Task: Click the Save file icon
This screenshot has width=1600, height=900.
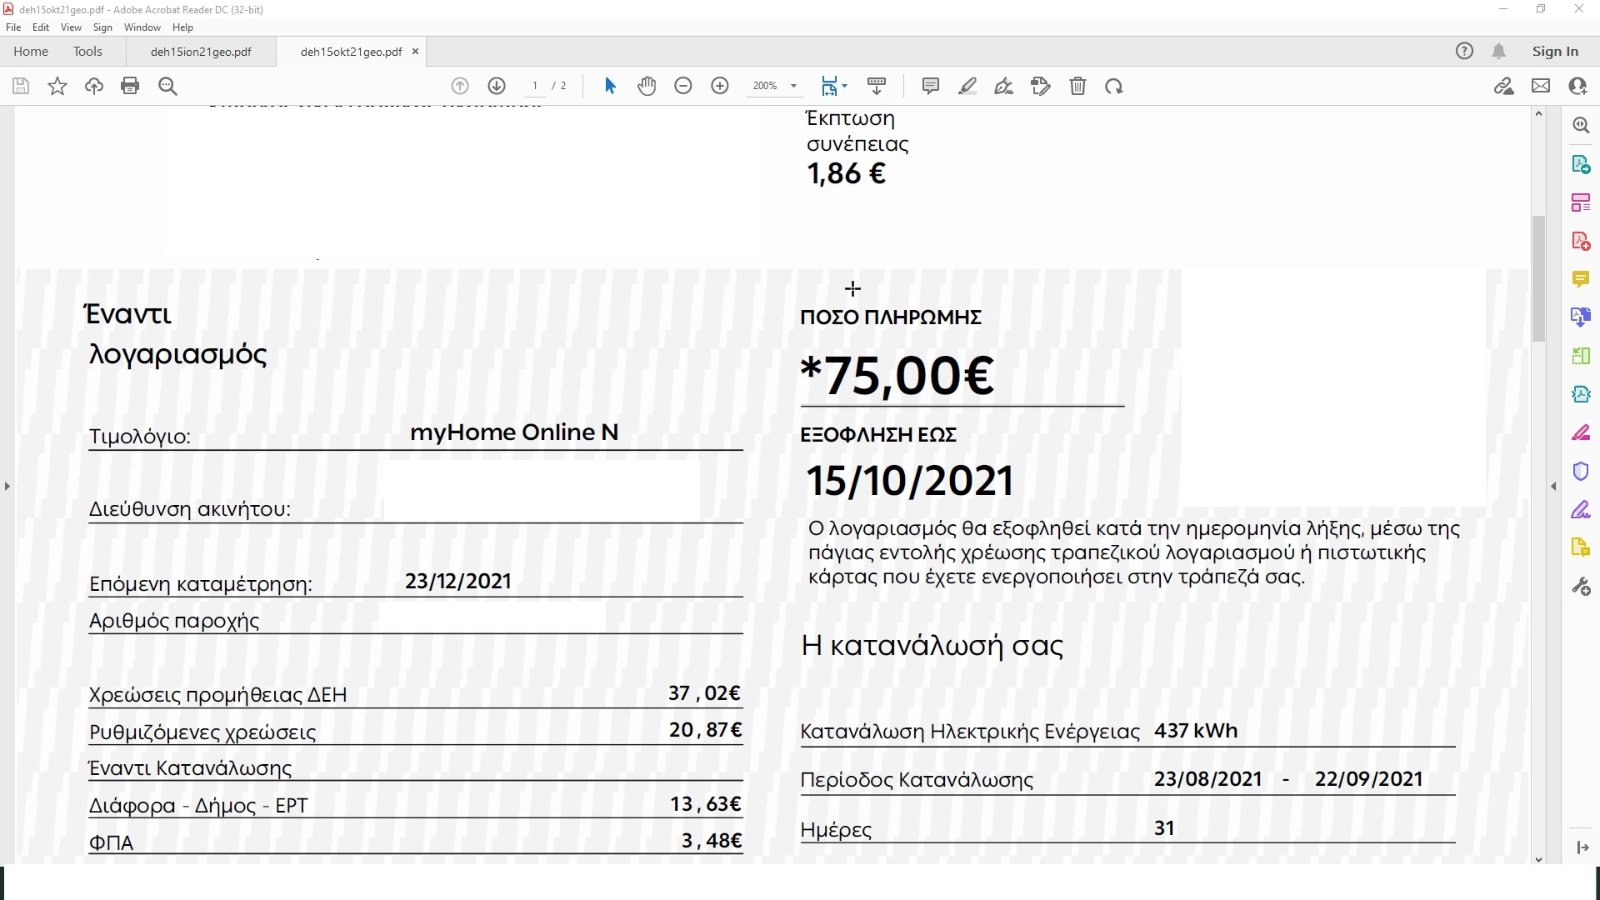Action: click(x=20, y=86)
